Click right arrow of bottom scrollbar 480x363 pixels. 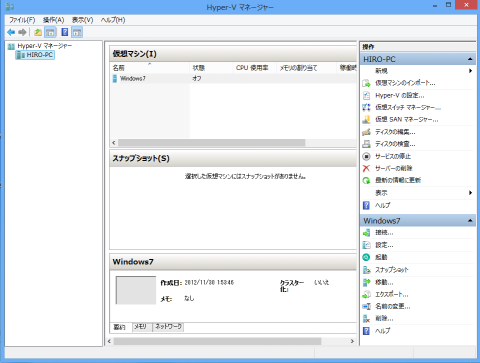(352, 341)
